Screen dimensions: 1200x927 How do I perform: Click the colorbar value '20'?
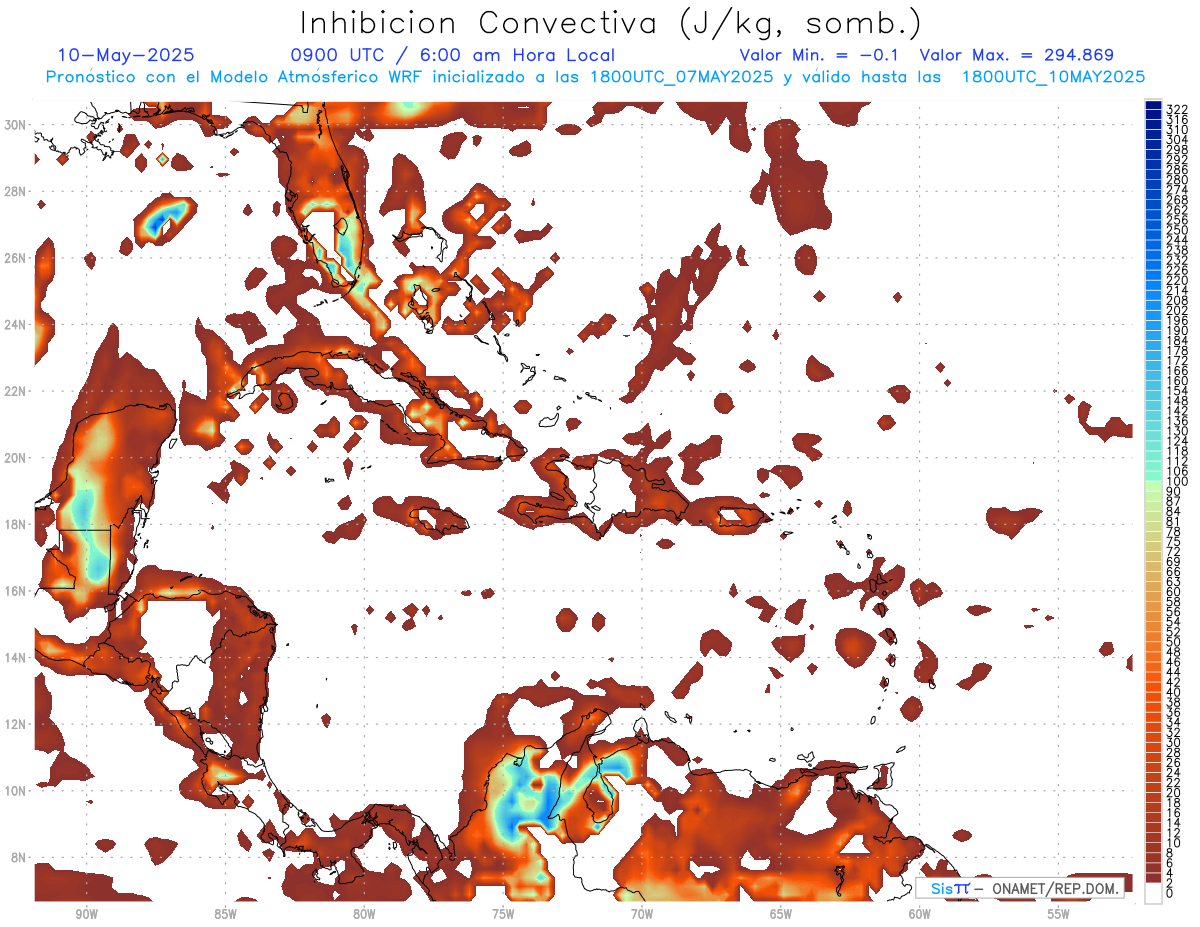pyautogui.click(x=1174, y=792)
